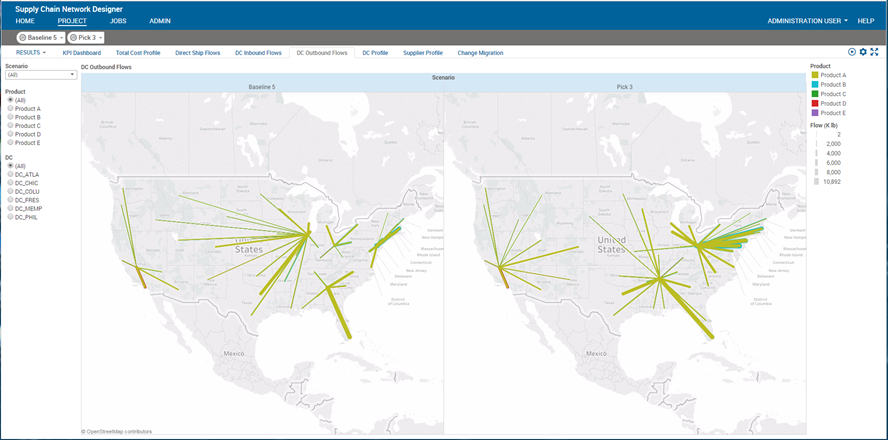Viewport: 888px width, 440px height.
Task: Open the PROJECT menu
Action: click(x=72, y=21)
